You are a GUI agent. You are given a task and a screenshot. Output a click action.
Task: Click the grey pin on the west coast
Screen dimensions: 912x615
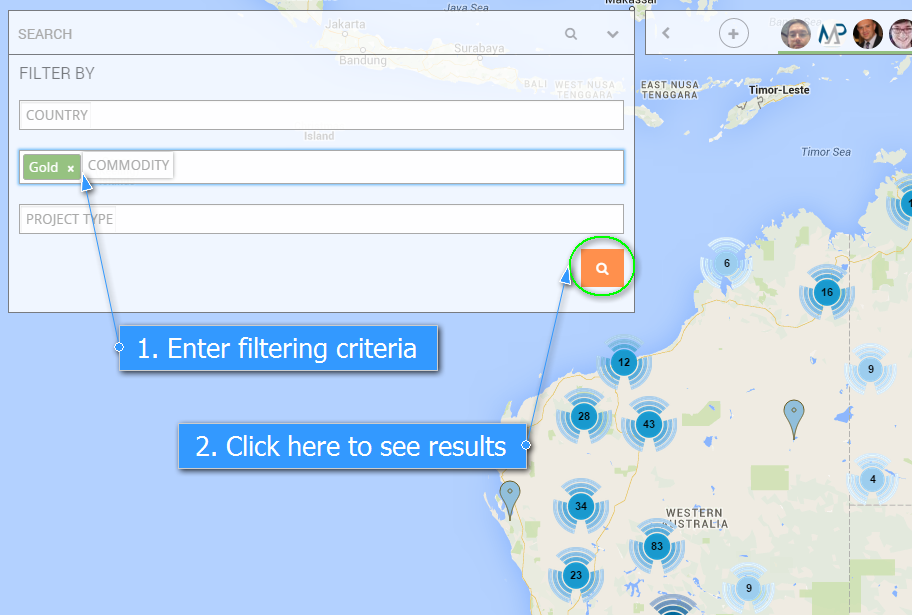510,496
